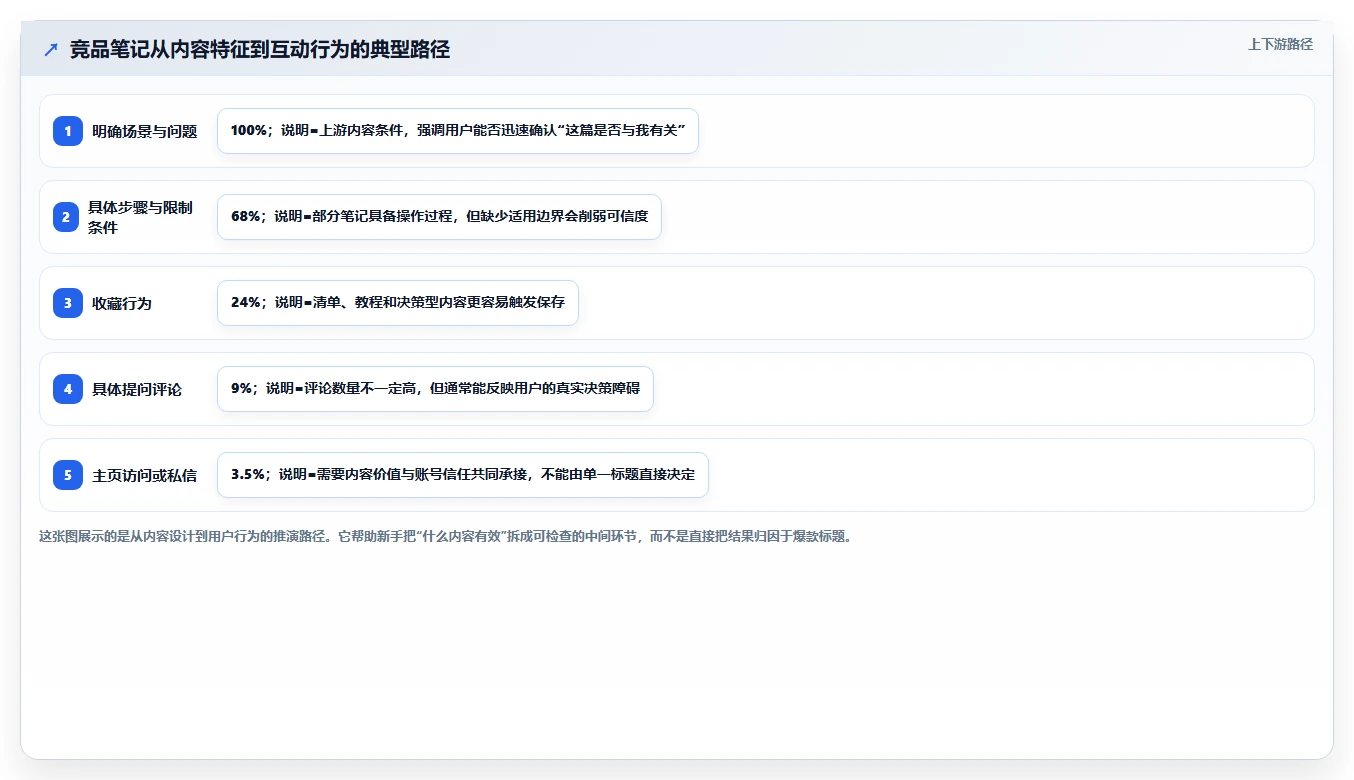Click step badge number 3
Viewport: 1354px width, 780px height.
(x=68, y=303)
